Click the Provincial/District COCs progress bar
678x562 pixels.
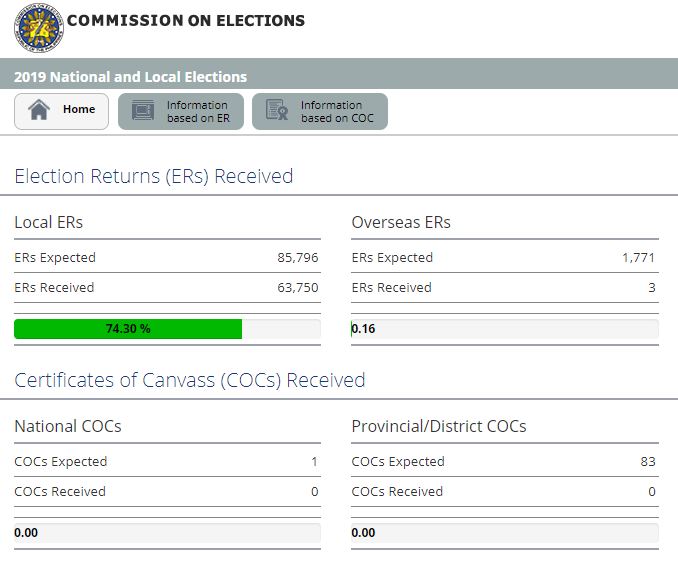point(505,533)
